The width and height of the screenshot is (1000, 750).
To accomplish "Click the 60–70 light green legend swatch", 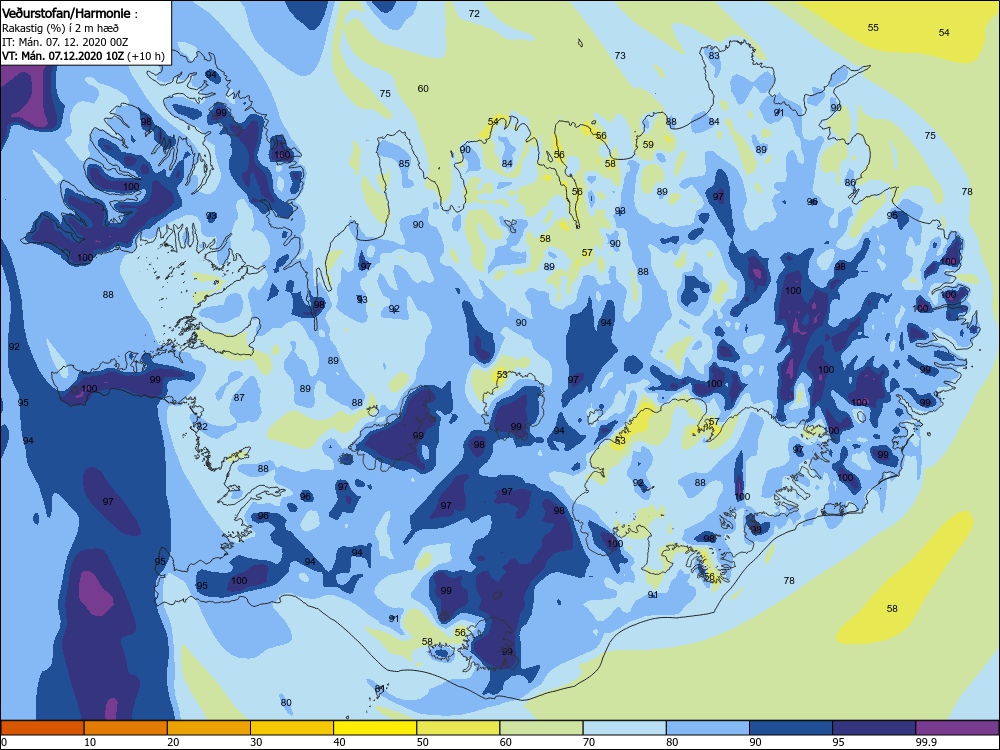I will coord(541,728).
